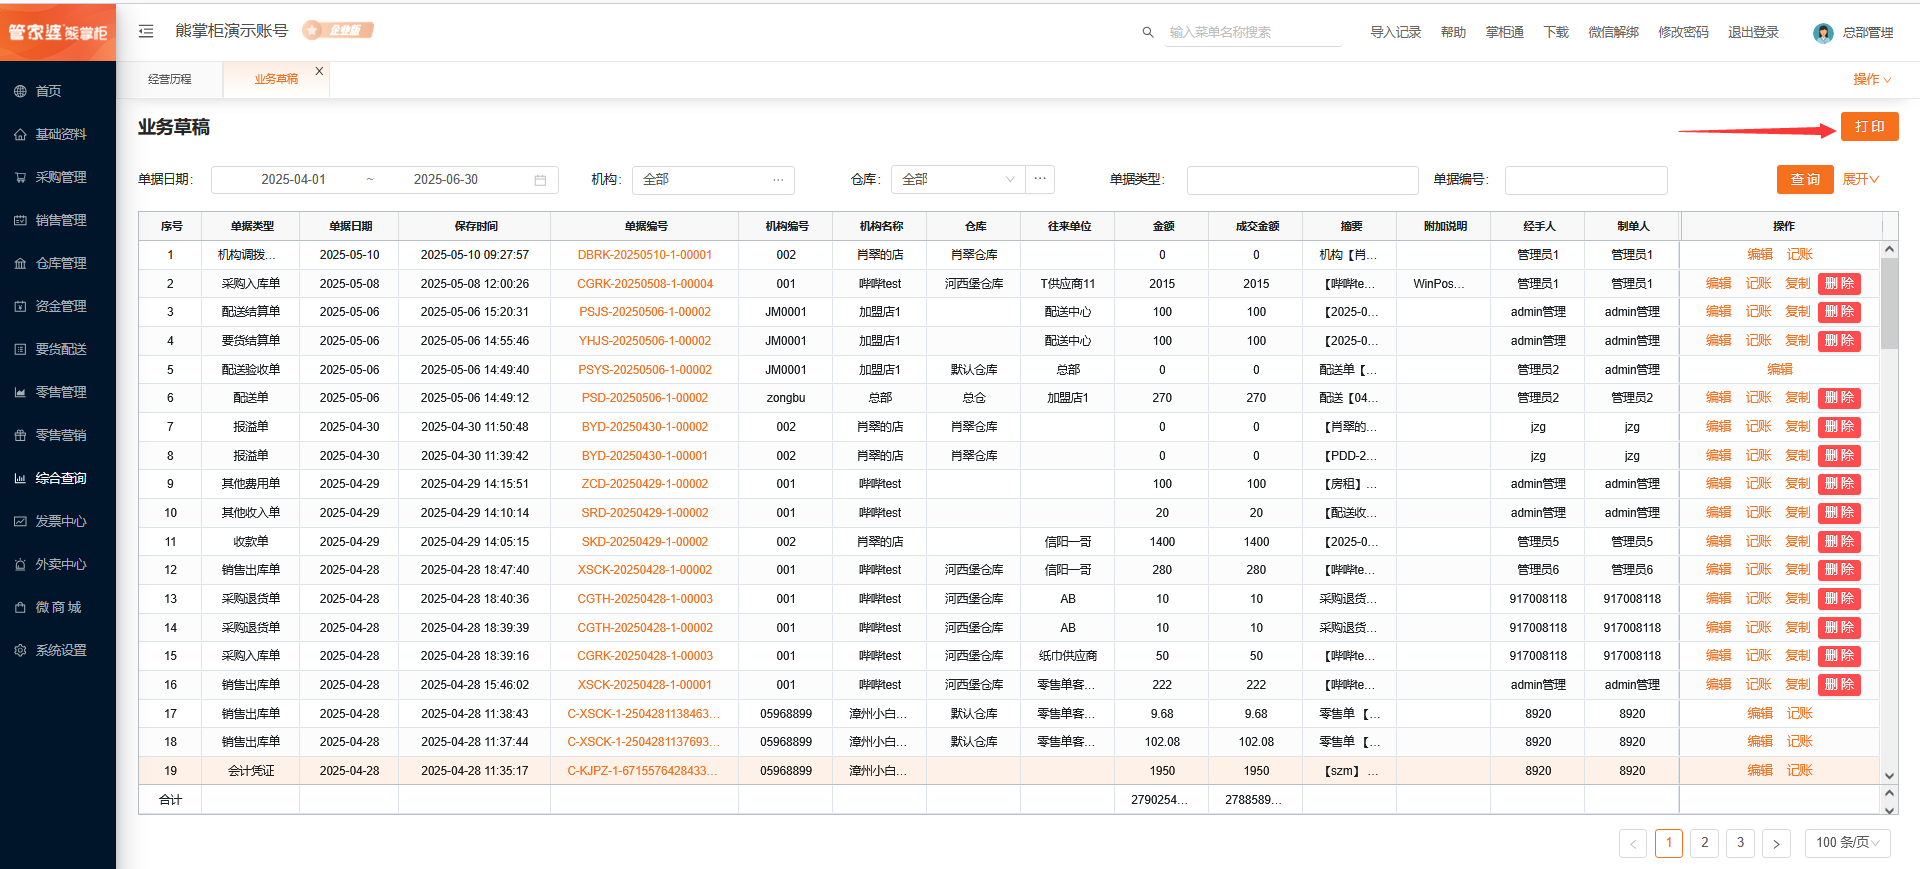Go to page 2 in pagination
This screenshot has width=1920, height=869.
[x=1704, y=843]
